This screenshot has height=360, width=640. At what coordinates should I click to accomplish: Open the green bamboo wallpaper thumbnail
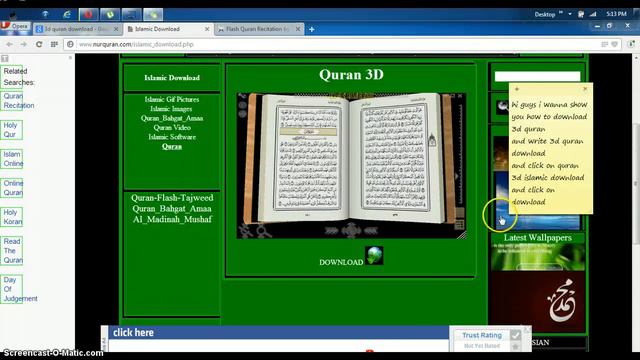[538, 257]
